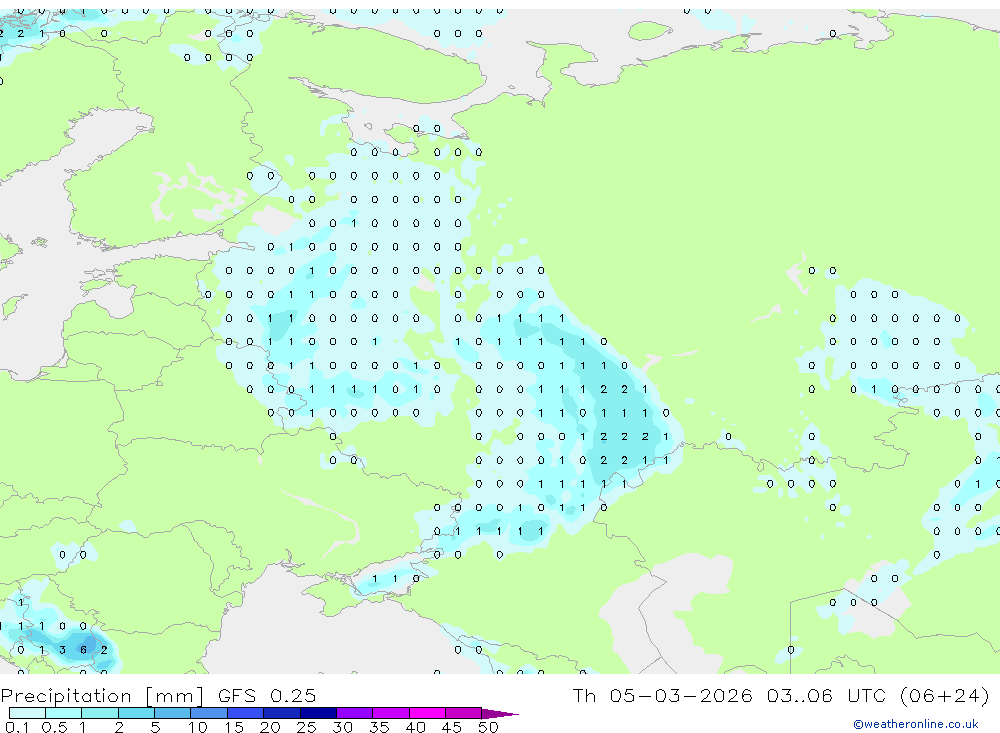
Task: Click the 25–30 mm navy swatch
Action: pyautogui.click(x=318, y=713)
